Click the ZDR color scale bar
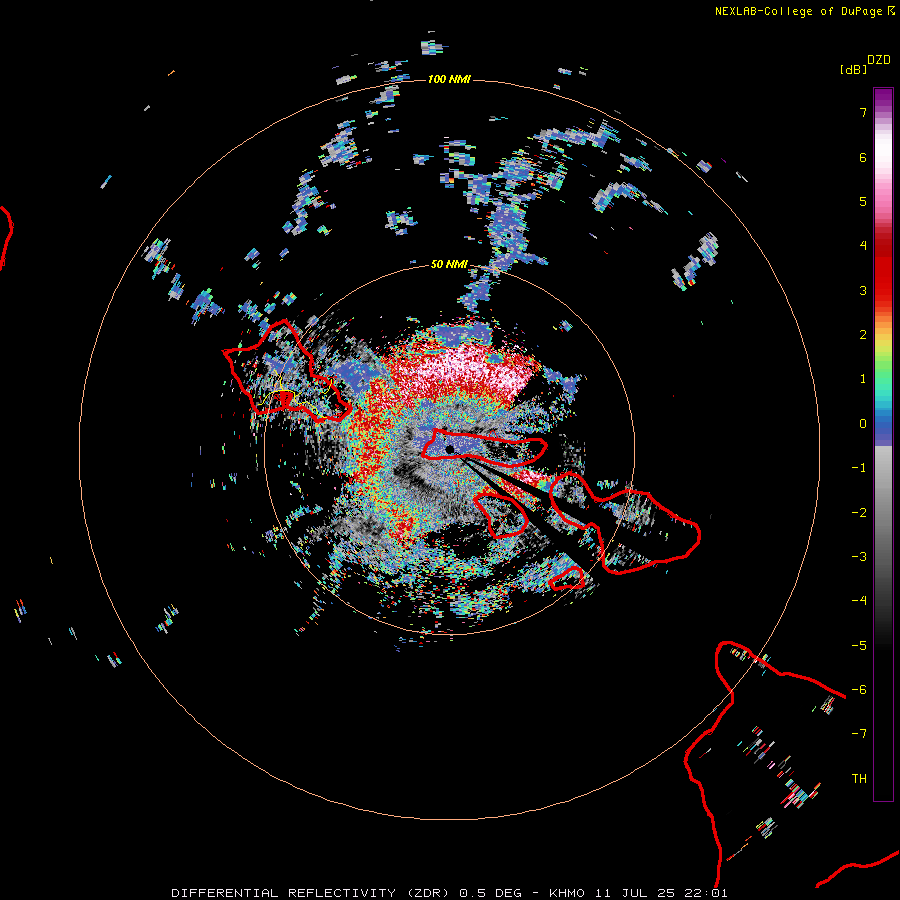The width and height of the screenshot is (900, 900). click(883, 444)
